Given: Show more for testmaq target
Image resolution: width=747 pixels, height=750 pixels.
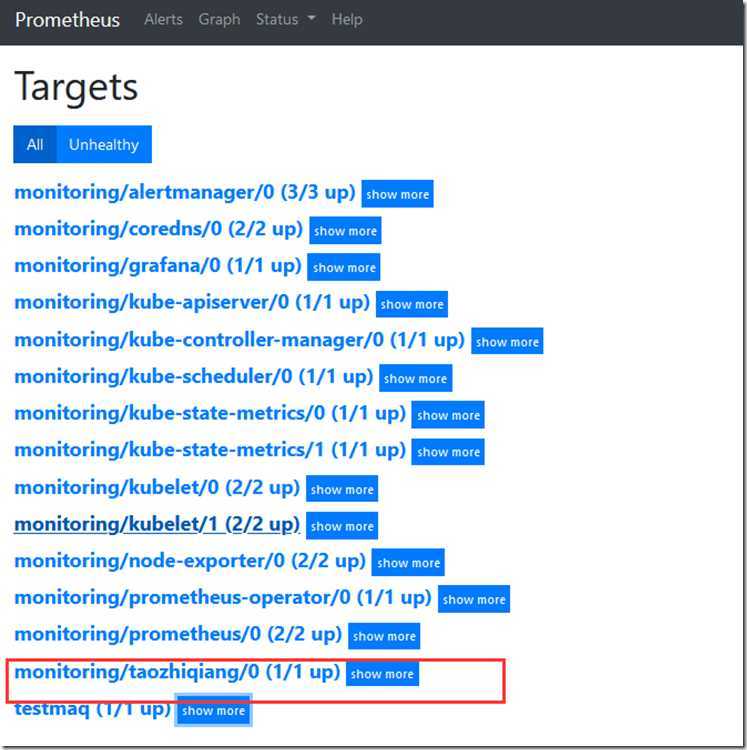Looking at the screenshot, I should (x=213, y=710).
